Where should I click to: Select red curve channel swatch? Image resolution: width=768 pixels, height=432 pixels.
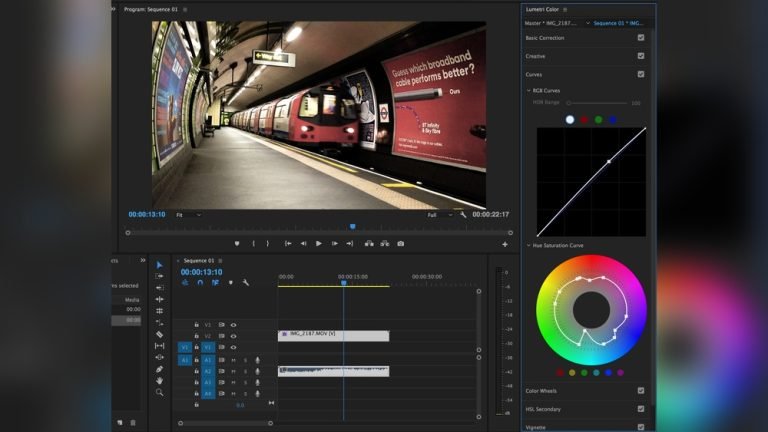584,120
